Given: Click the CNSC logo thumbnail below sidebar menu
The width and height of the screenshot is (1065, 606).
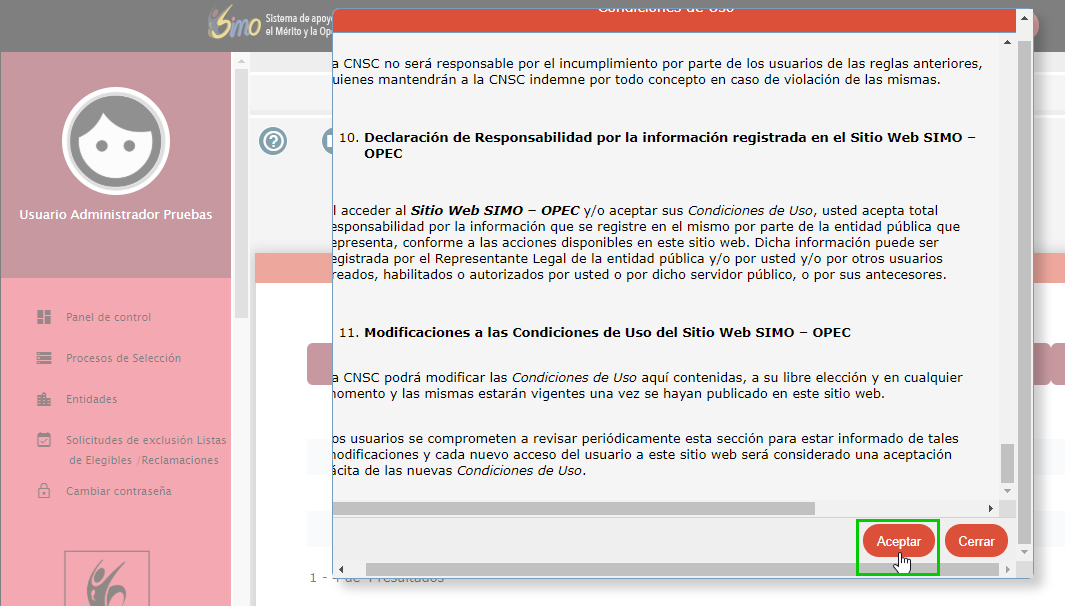Looking at the screenshot, I should coord(107,578).
